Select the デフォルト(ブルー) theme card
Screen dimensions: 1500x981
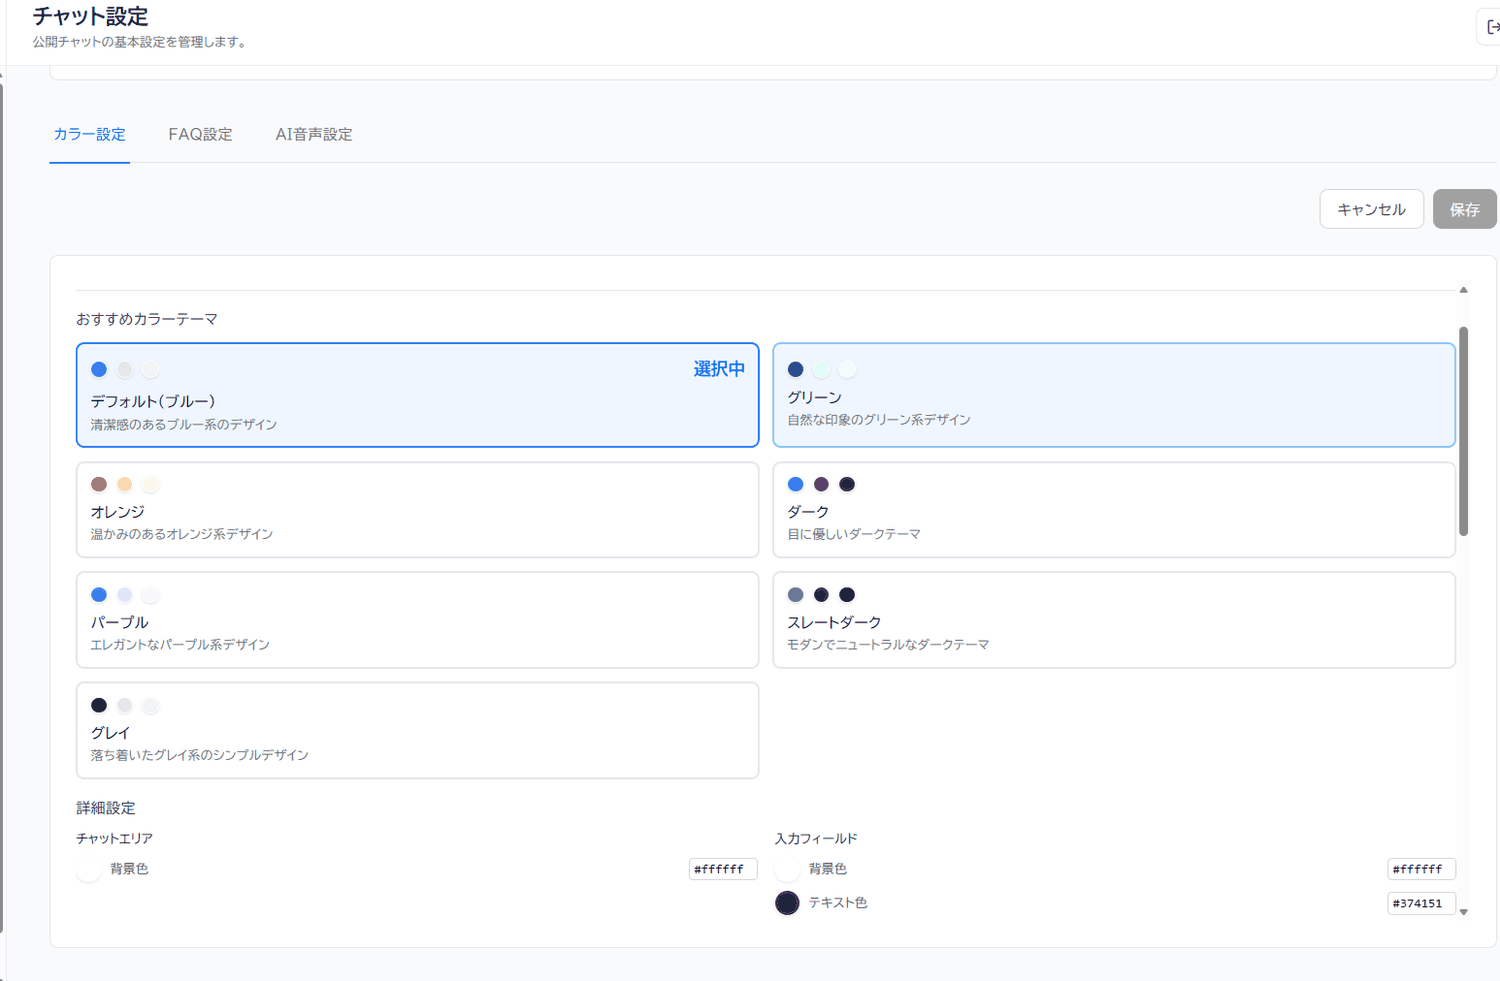(x=417, y=395)
